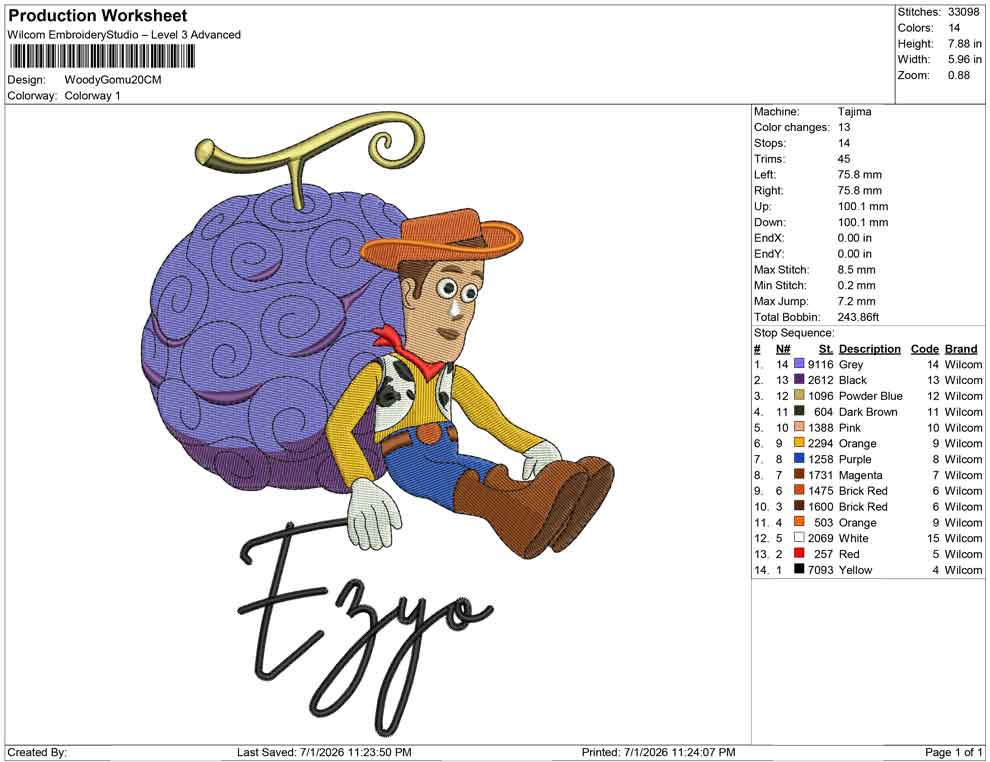Viewport: 990px width, 762px height.
Task: Click the Page 1 of 1 footer text
Action: (x=953, y=752)
